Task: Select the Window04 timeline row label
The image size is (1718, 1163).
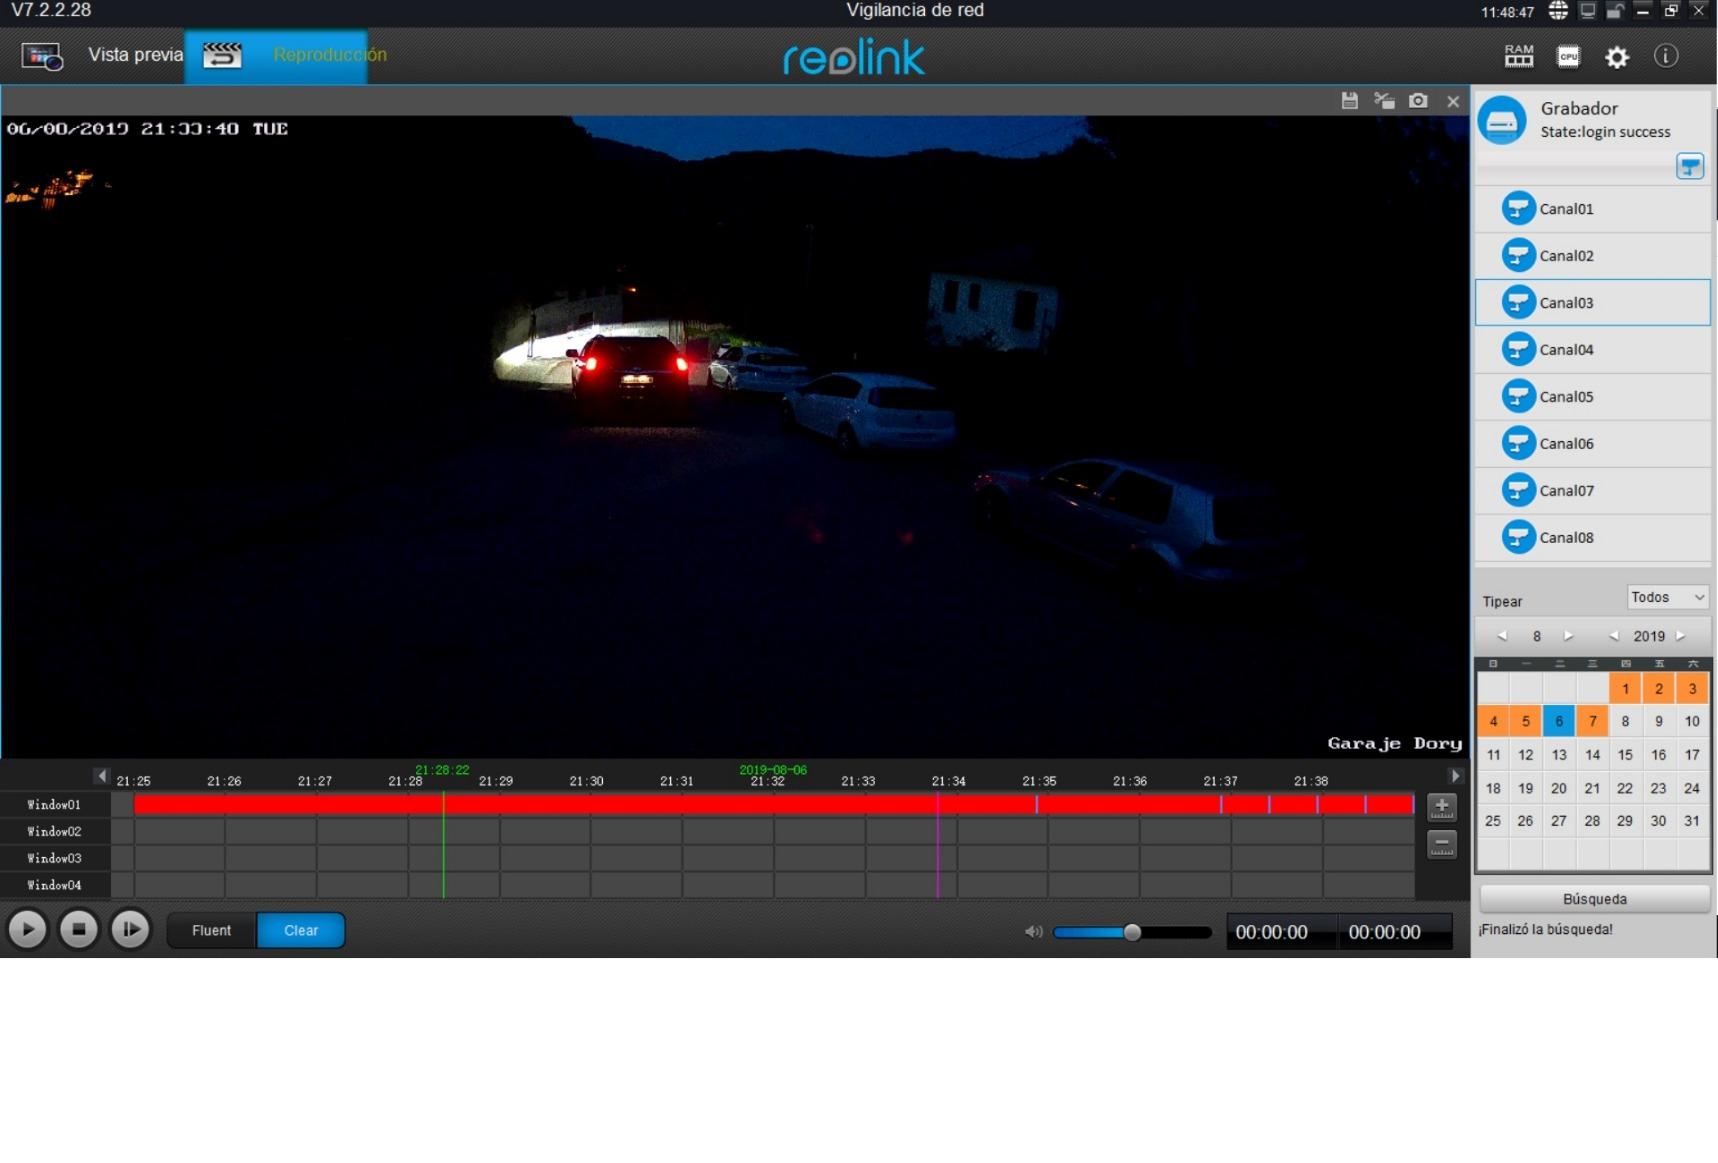Action: pyautogui.click(x=54, y=886)
